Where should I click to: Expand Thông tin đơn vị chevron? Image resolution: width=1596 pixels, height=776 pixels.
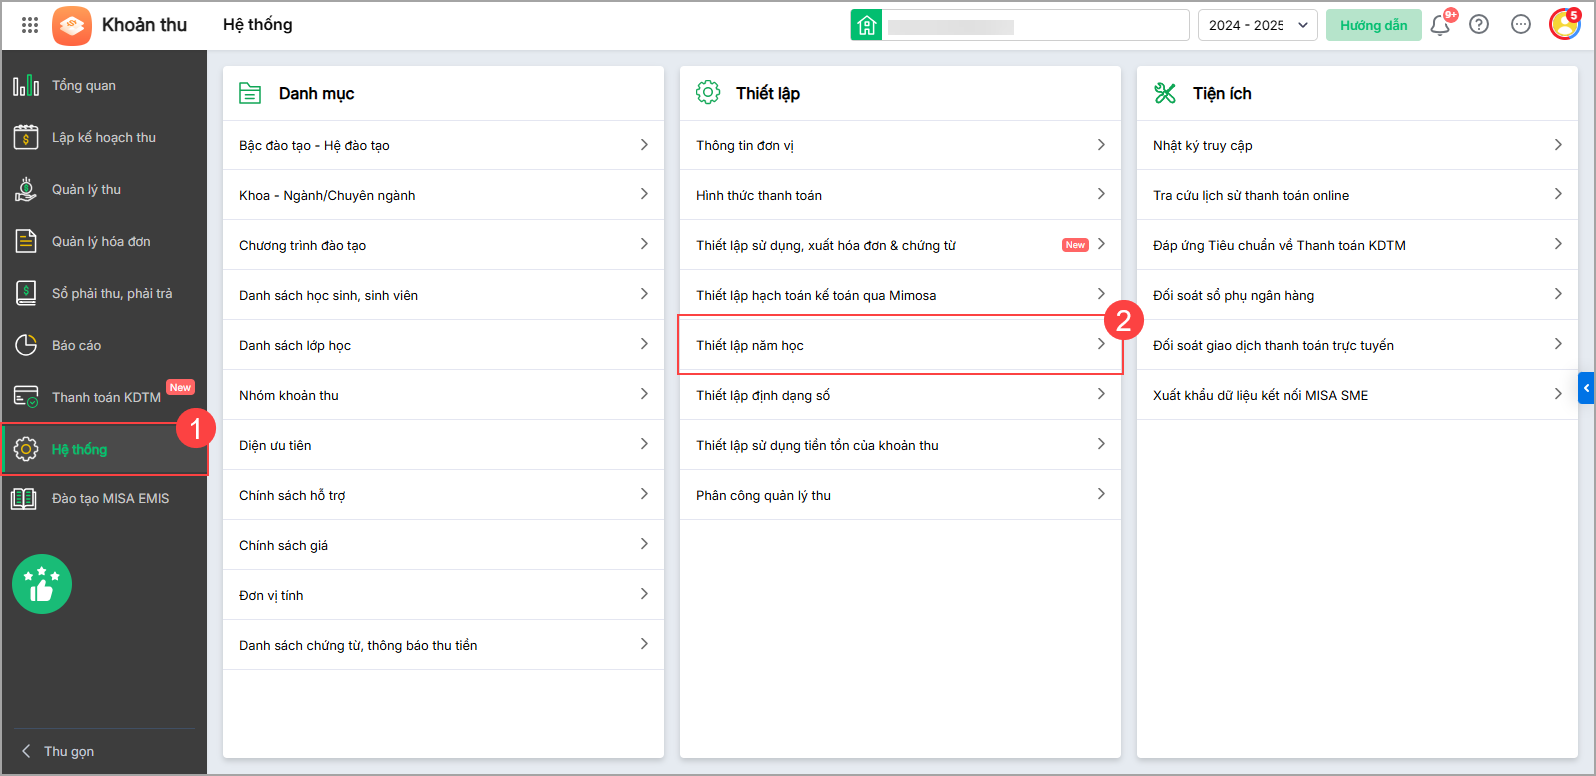pyautogui.click(x=1101, y=145)
